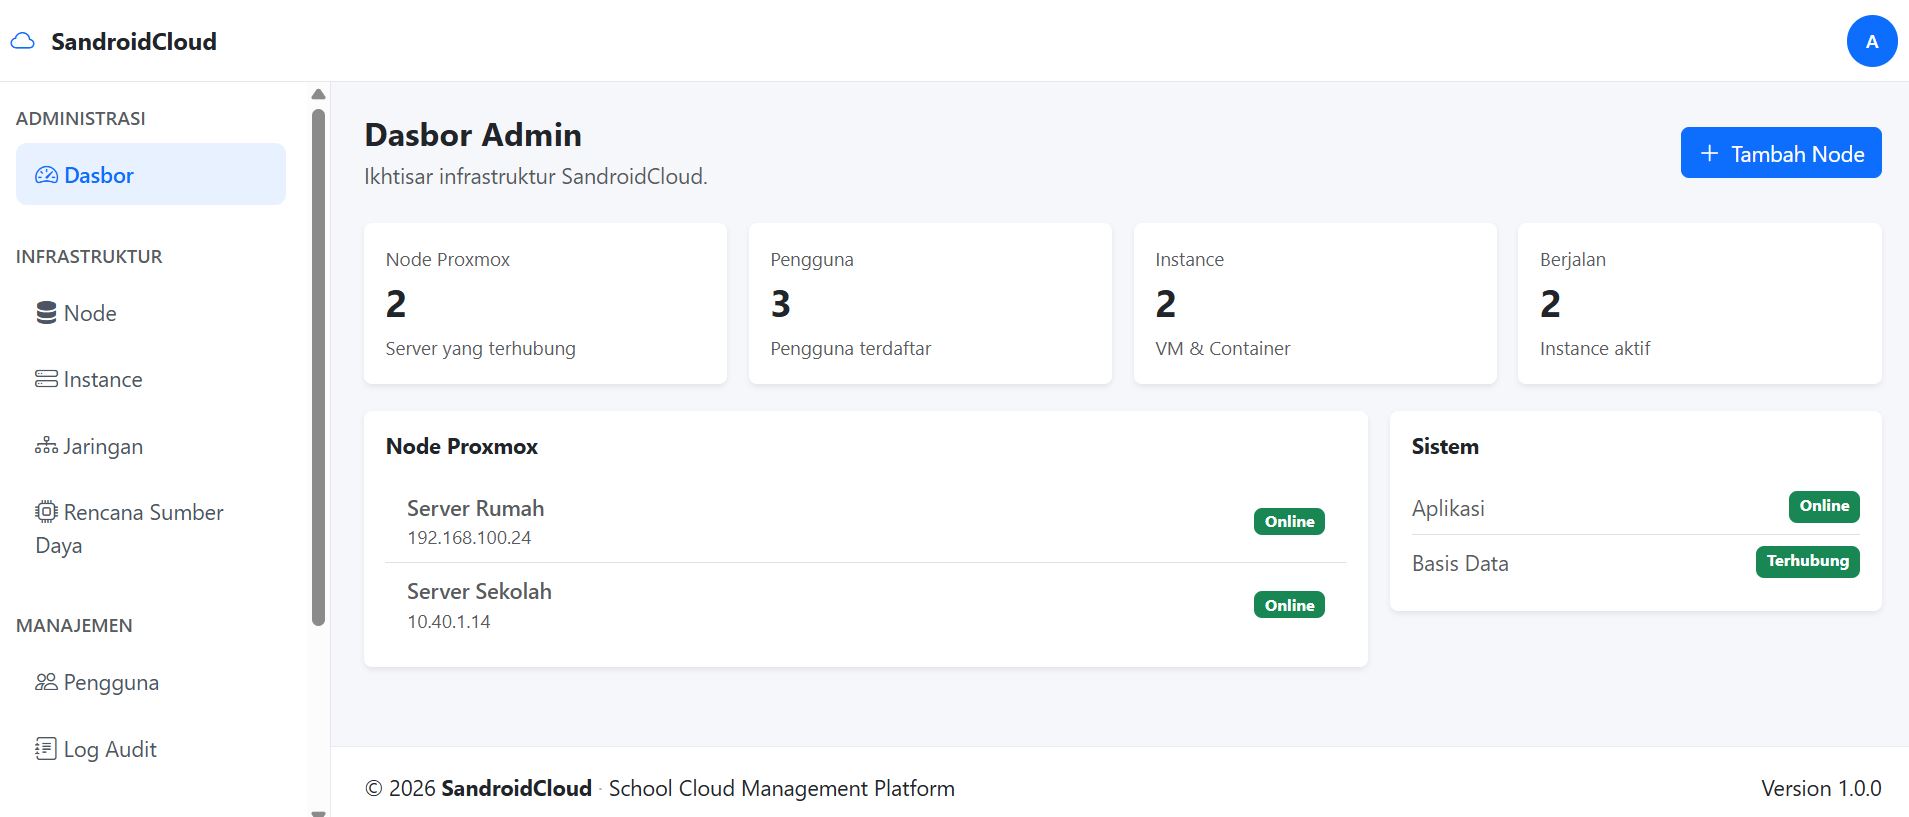Click the sidebar scrollbar down arrow
The width and height of the screenshot is (1909, 817).
(319, 813)
